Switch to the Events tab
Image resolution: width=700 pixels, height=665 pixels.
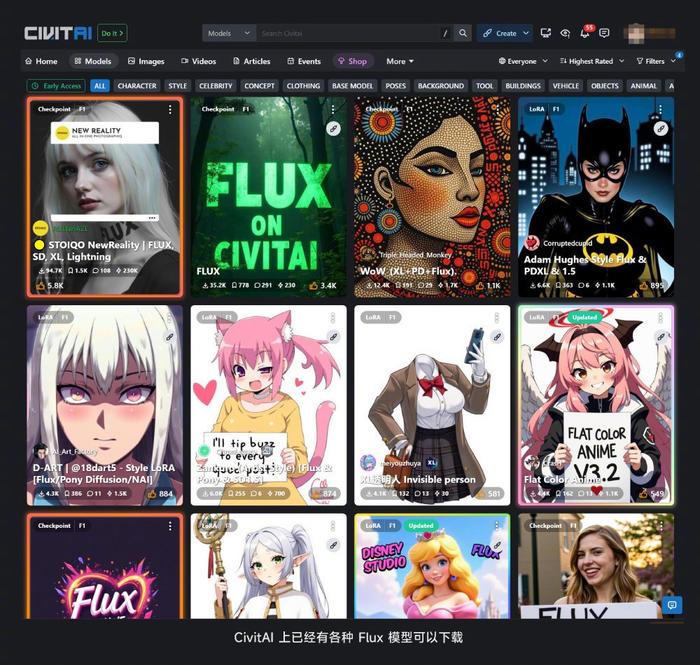[304, 61]
